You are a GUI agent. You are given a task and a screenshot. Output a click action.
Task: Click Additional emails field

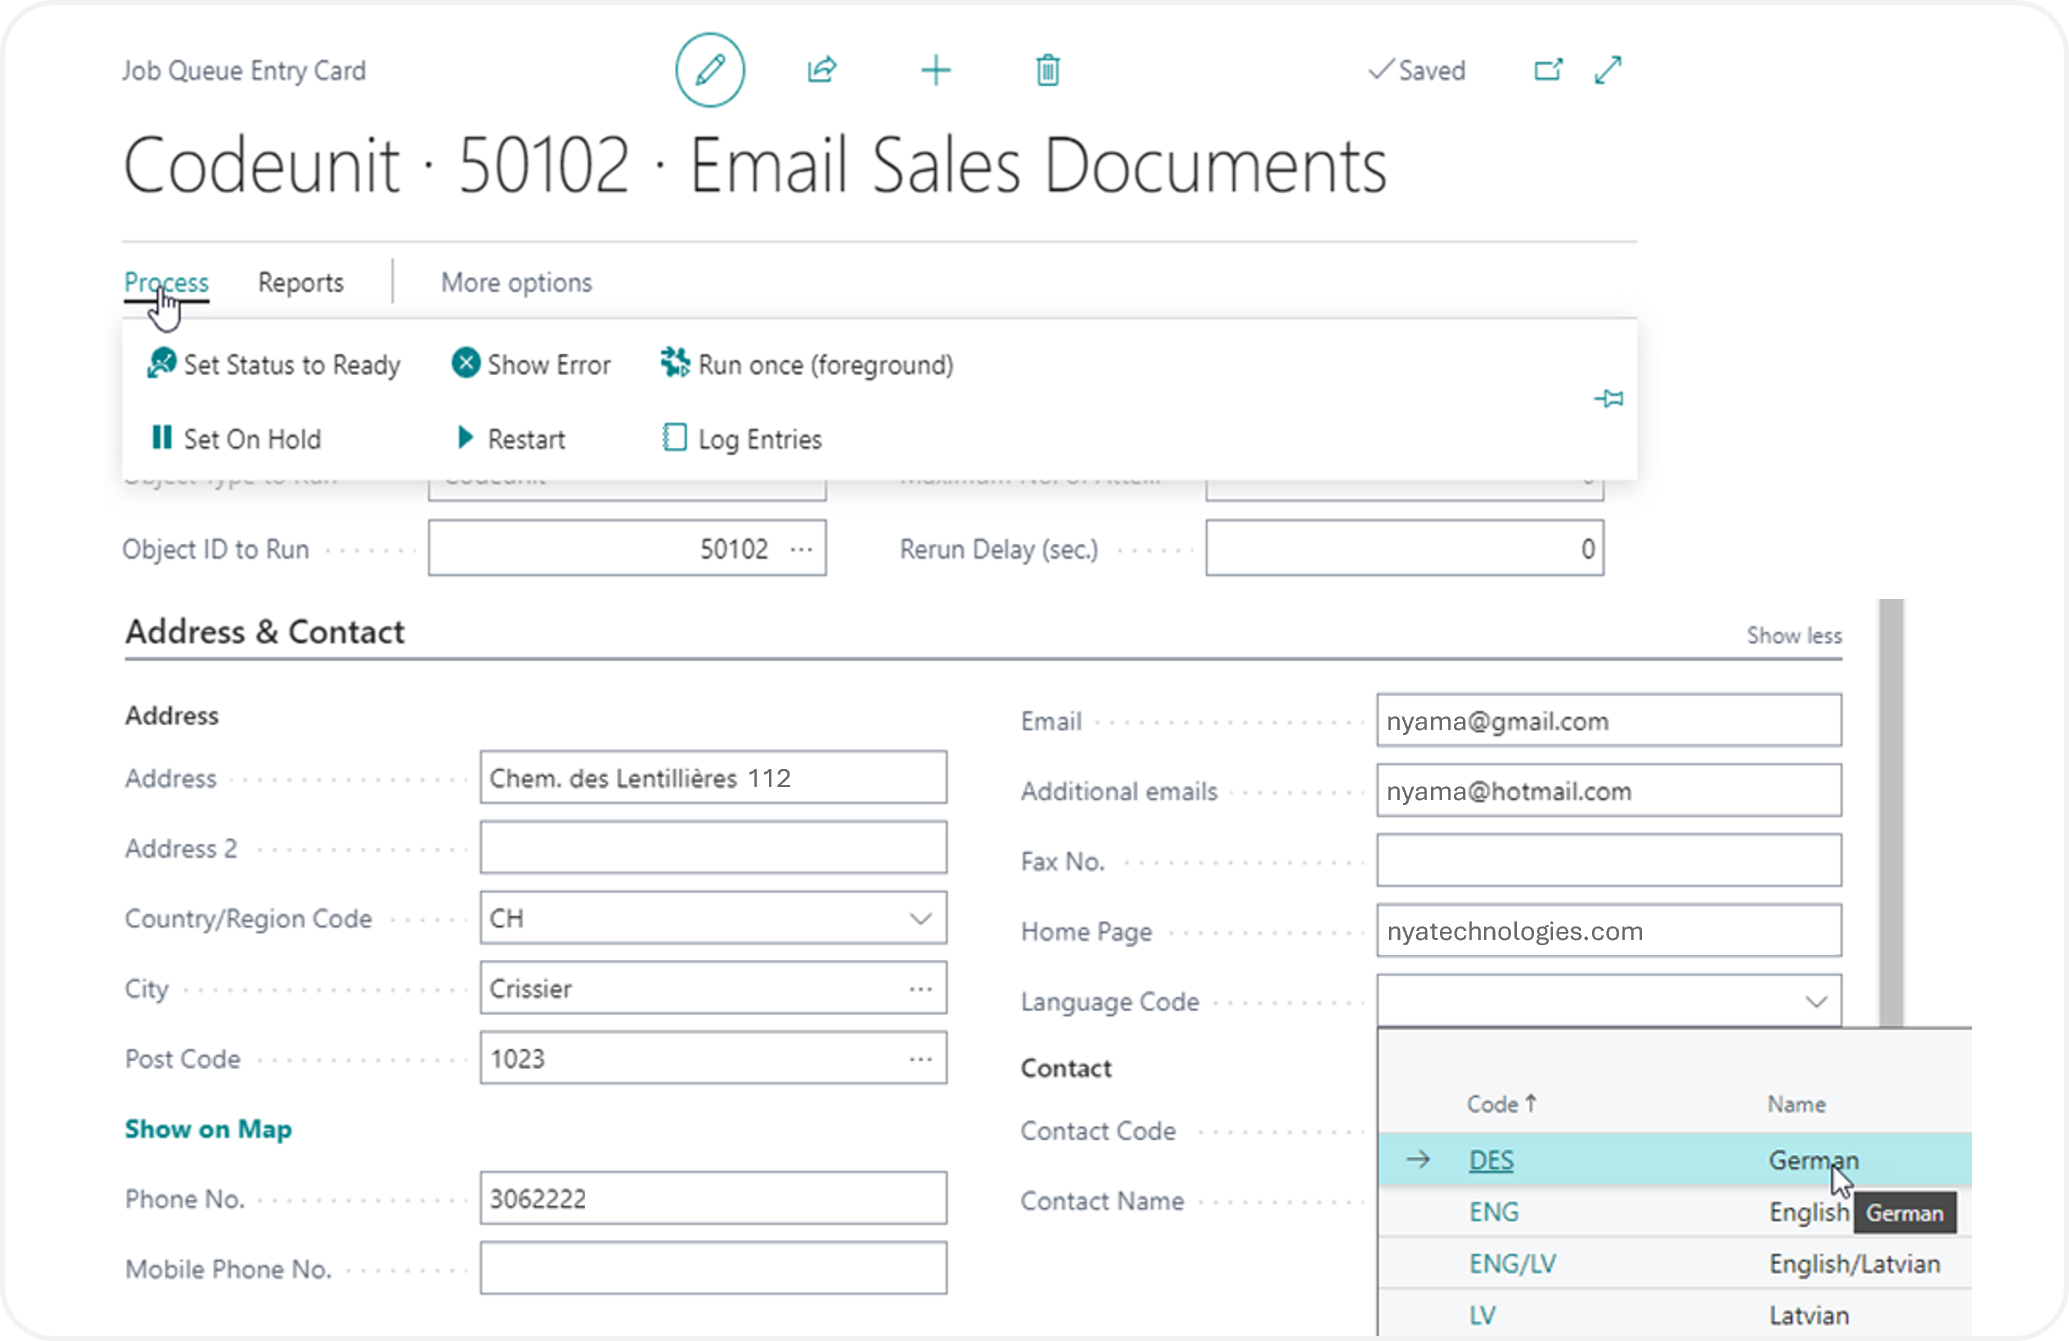1609,790
